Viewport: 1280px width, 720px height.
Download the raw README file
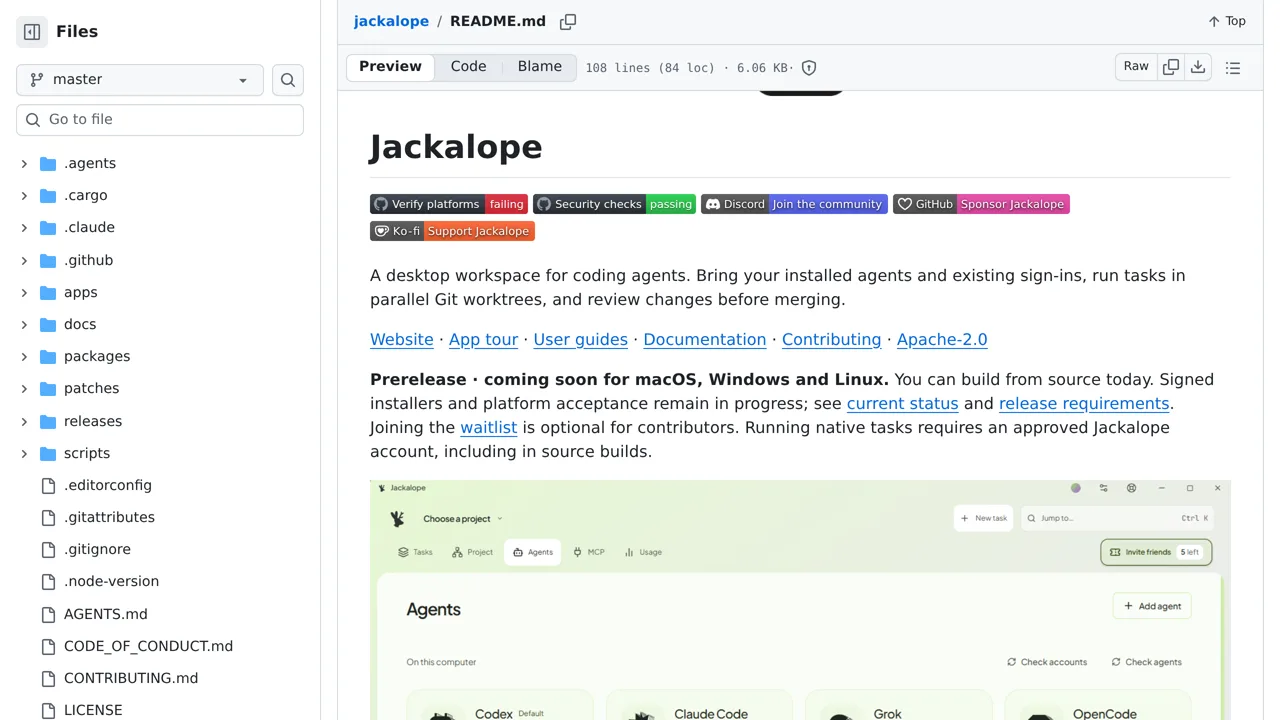point(1198,67)
